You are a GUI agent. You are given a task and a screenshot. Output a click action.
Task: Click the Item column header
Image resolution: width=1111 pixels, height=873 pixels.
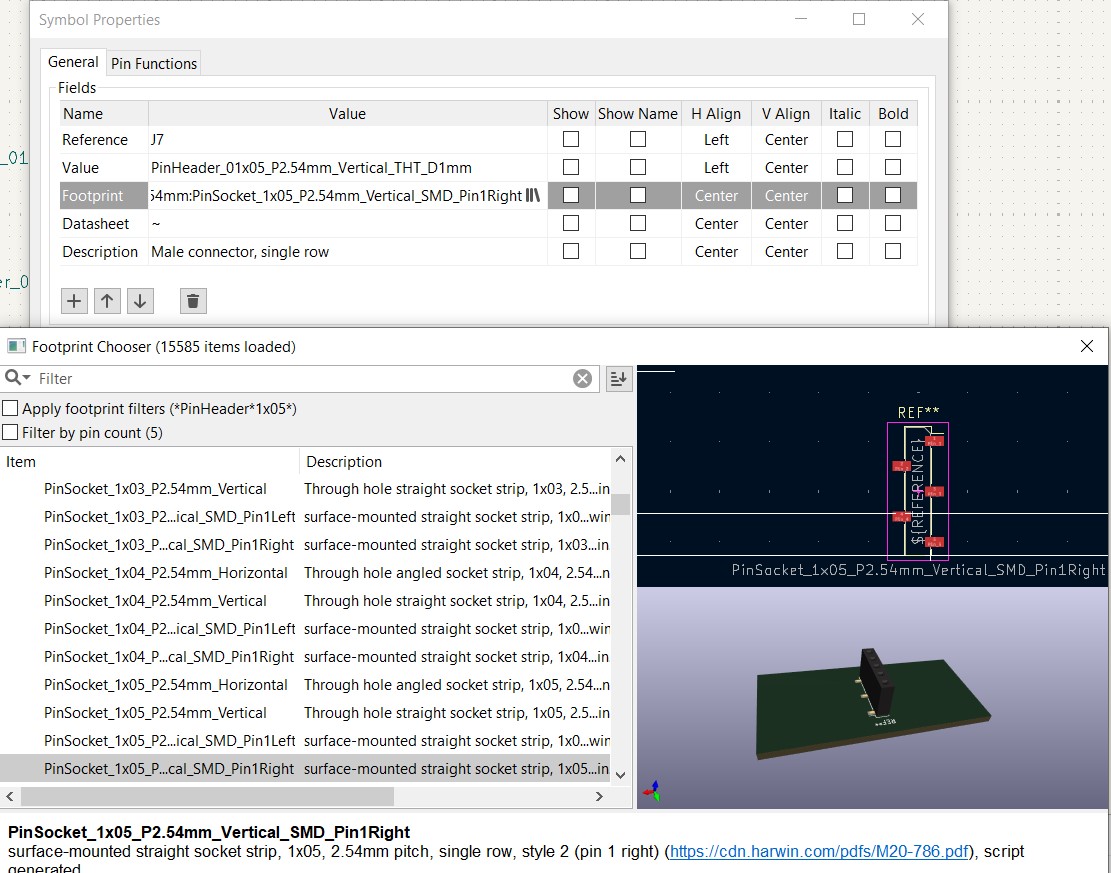pos(150,462)
